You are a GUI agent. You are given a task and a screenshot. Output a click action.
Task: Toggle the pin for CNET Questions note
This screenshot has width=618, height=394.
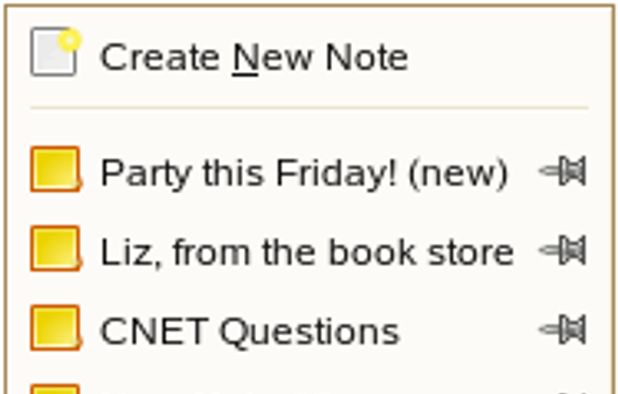coord(563,329)
